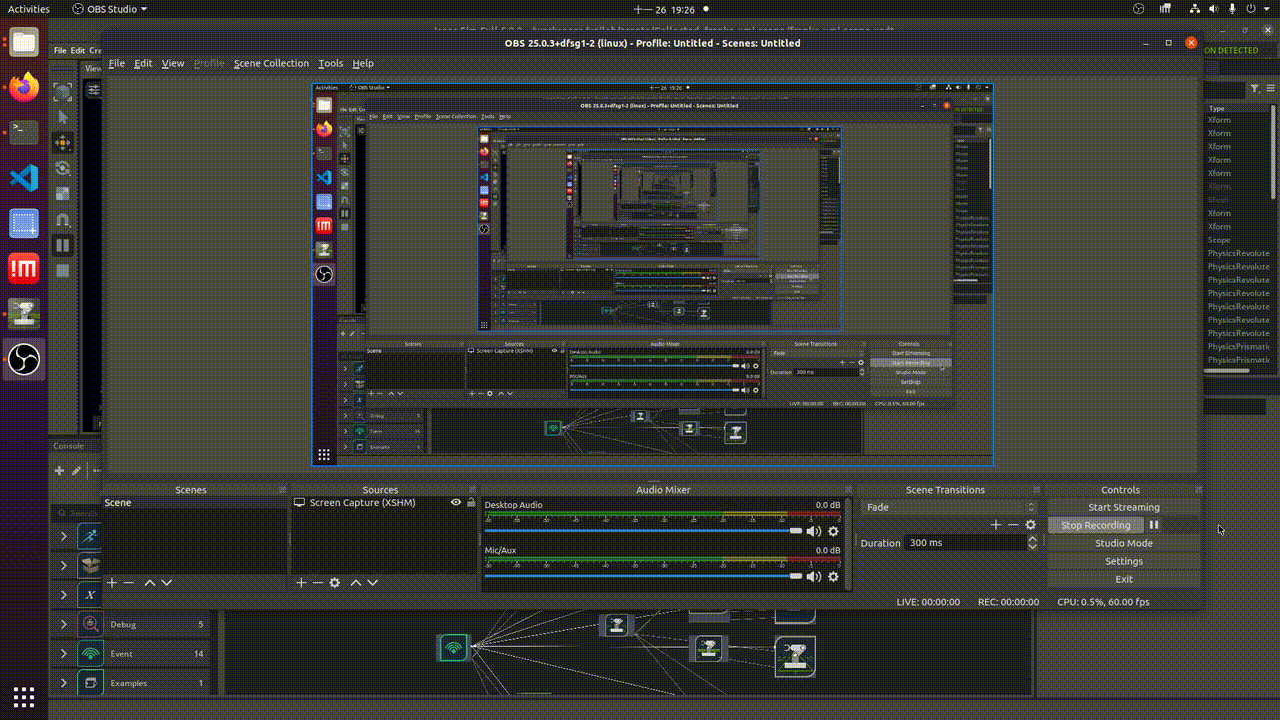
Task: Add a new scene with the plus icon
Action: (112, 583)
